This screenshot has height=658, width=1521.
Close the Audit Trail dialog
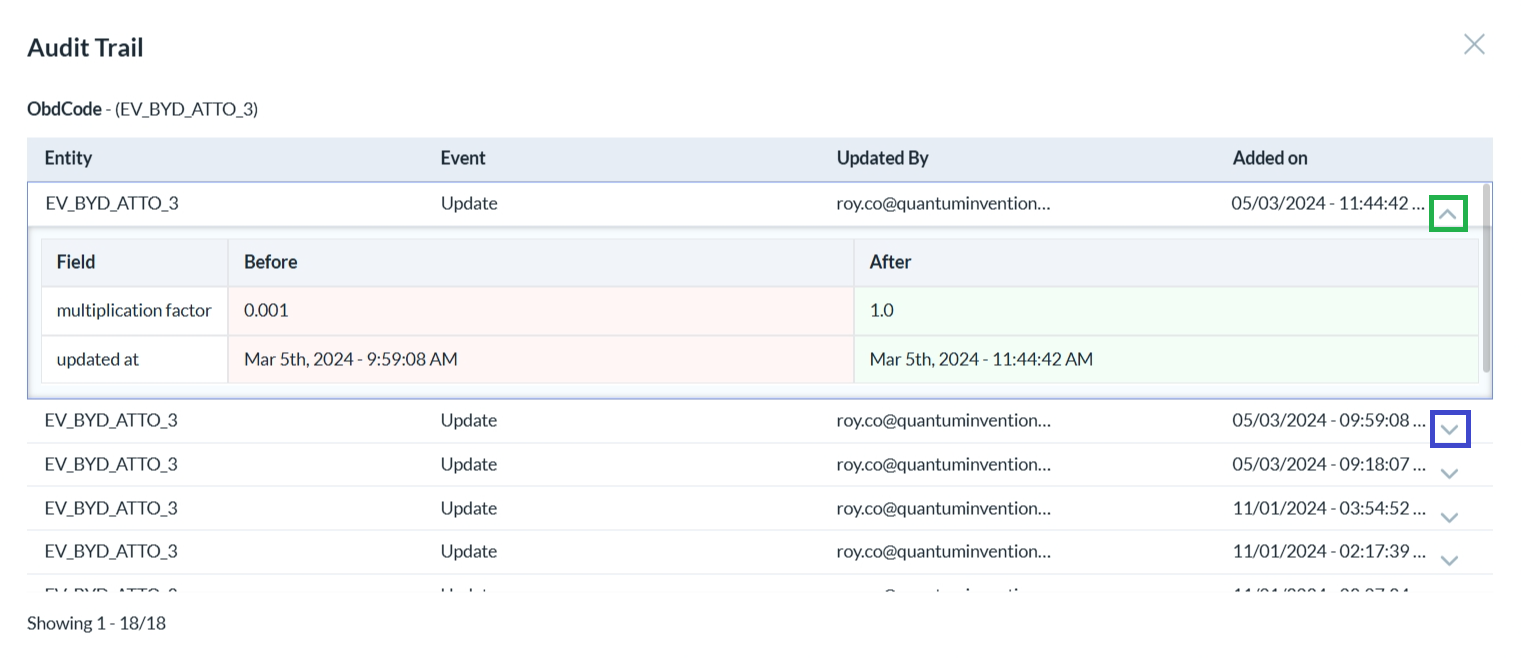[x=1474, y=44]
